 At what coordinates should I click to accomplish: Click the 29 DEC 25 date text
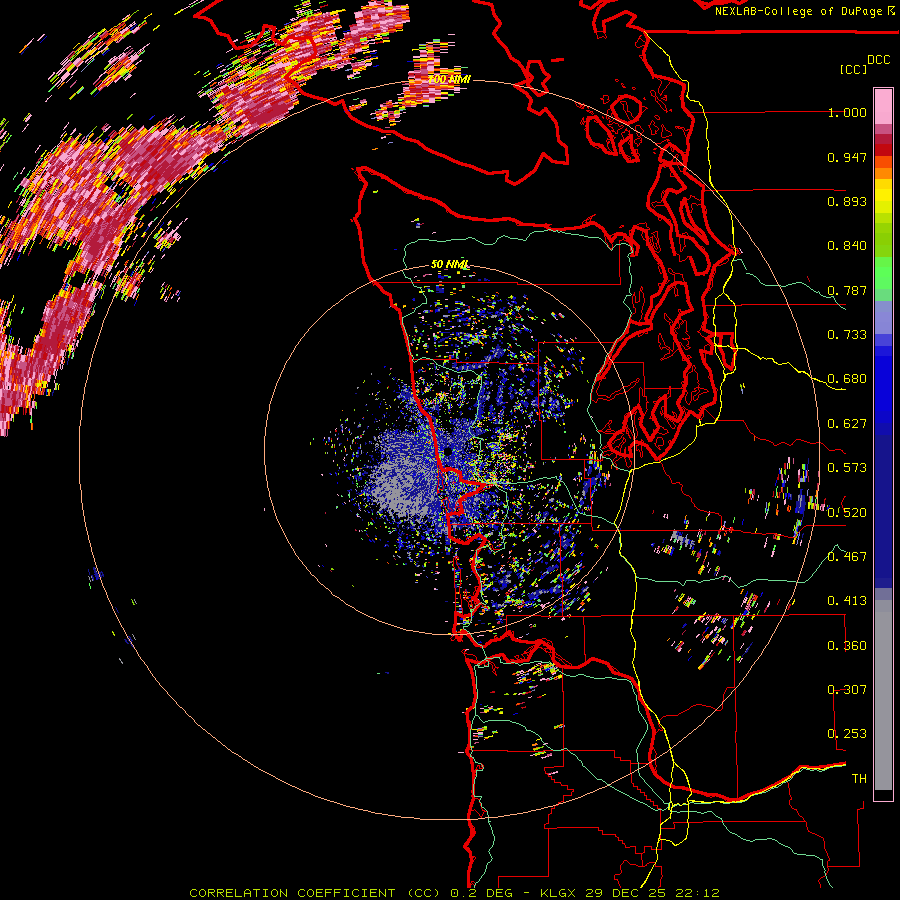[x=627, y=893]
